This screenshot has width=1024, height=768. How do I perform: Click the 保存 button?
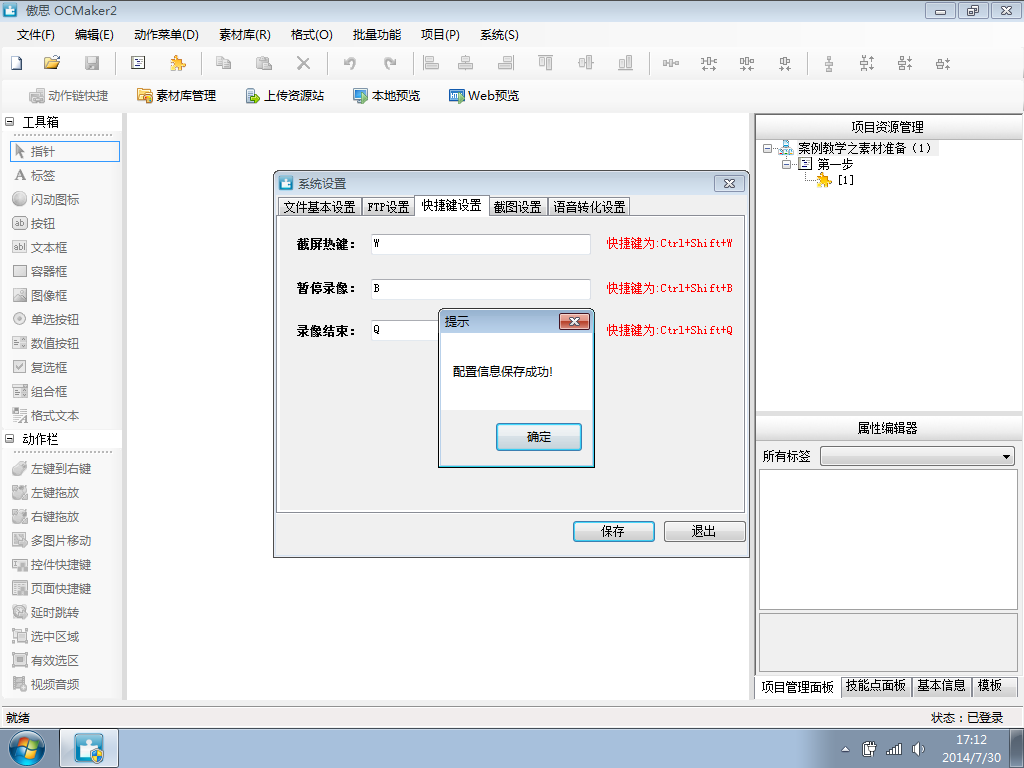tap(613, 532)
